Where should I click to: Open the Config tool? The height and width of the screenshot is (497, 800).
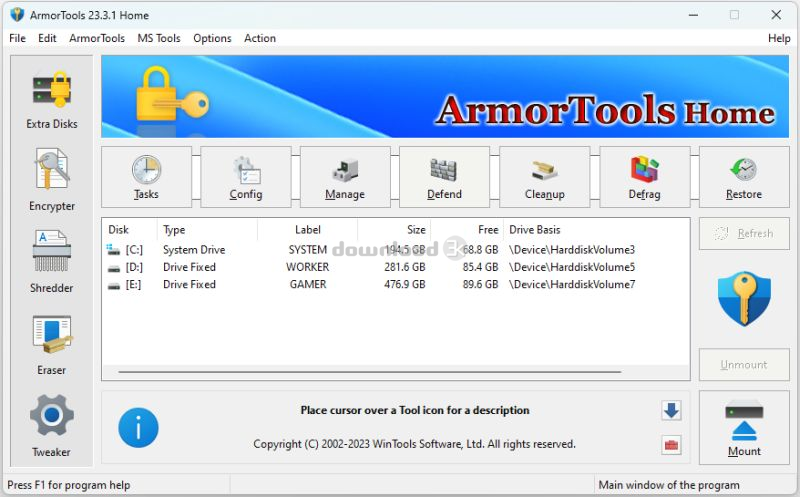click(246, 177)
